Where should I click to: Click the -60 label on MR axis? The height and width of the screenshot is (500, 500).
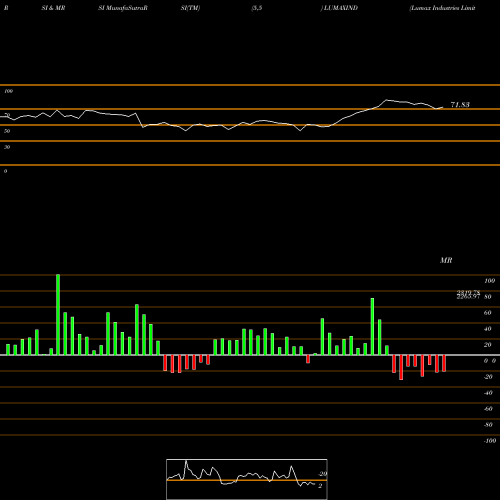[x=488, y=409]
